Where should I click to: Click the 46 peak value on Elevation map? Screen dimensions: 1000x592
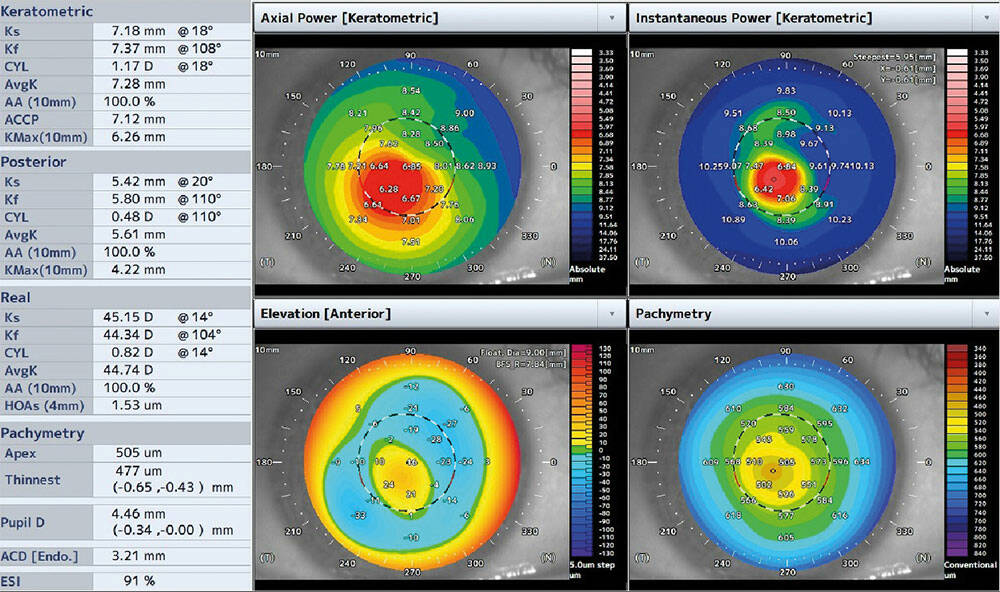[x=410, y=462]
